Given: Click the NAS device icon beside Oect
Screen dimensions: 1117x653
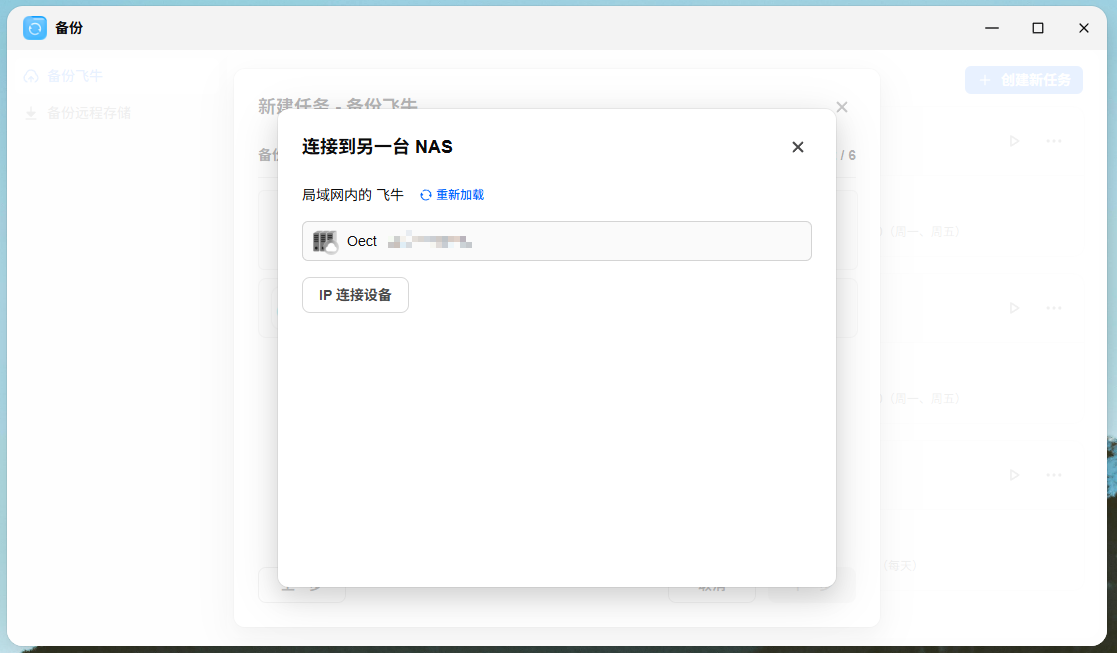Looking at the screenshot, I should (x=326, y=241).
